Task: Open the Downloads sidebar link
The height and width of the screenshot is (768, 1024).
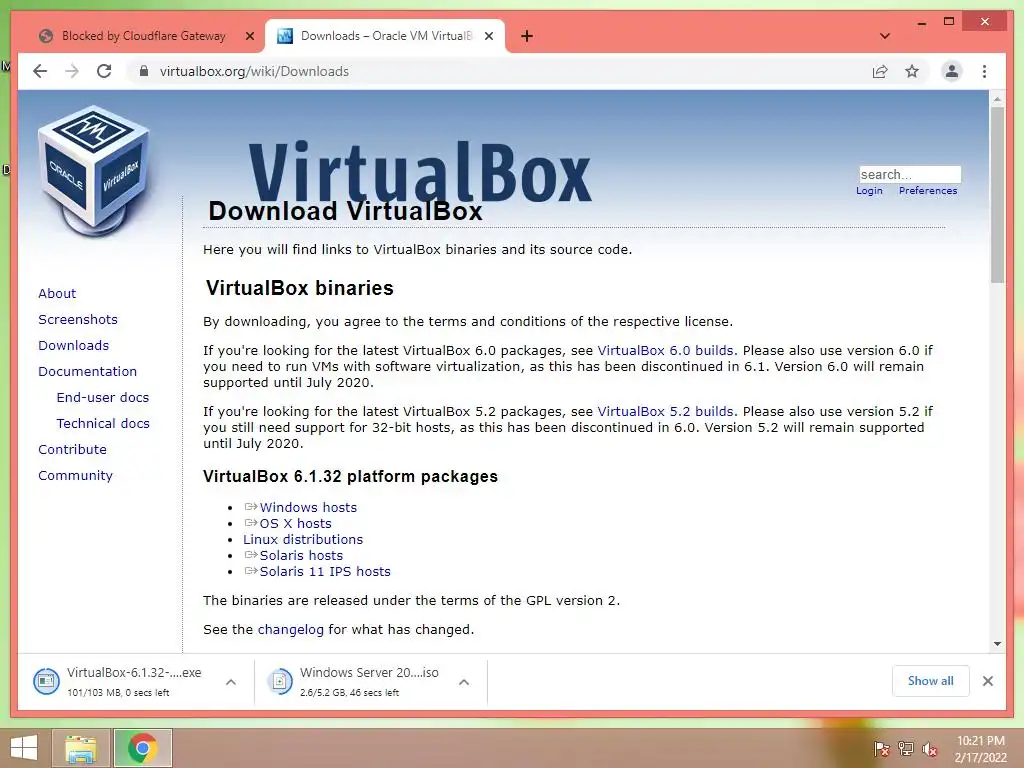Action: (73, 345)
